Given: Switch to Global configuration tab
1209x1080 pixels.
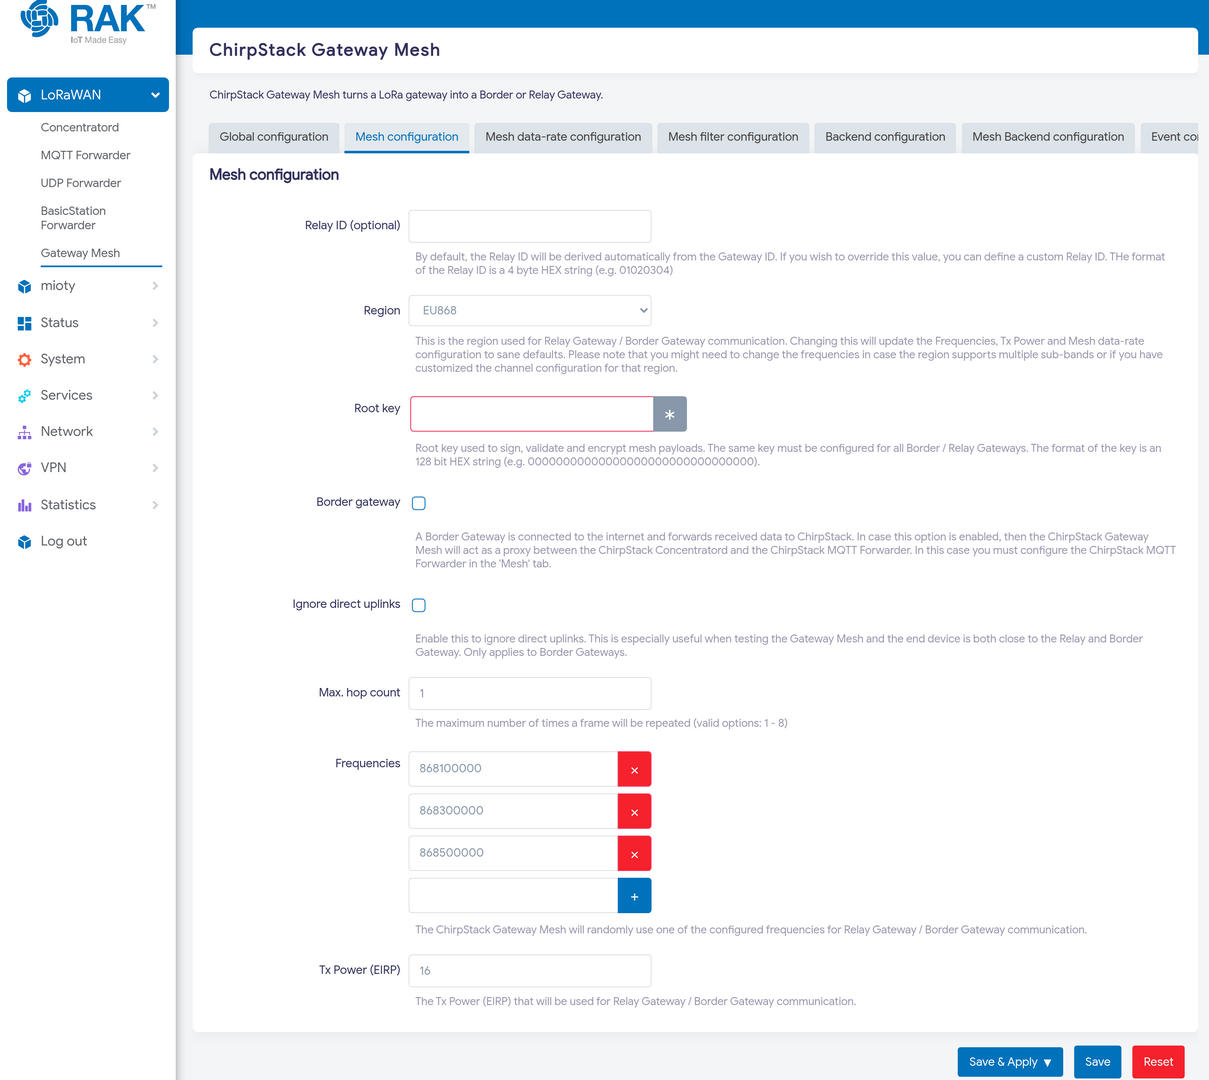Looking at the screenshot, I should [x=274, y=137].
